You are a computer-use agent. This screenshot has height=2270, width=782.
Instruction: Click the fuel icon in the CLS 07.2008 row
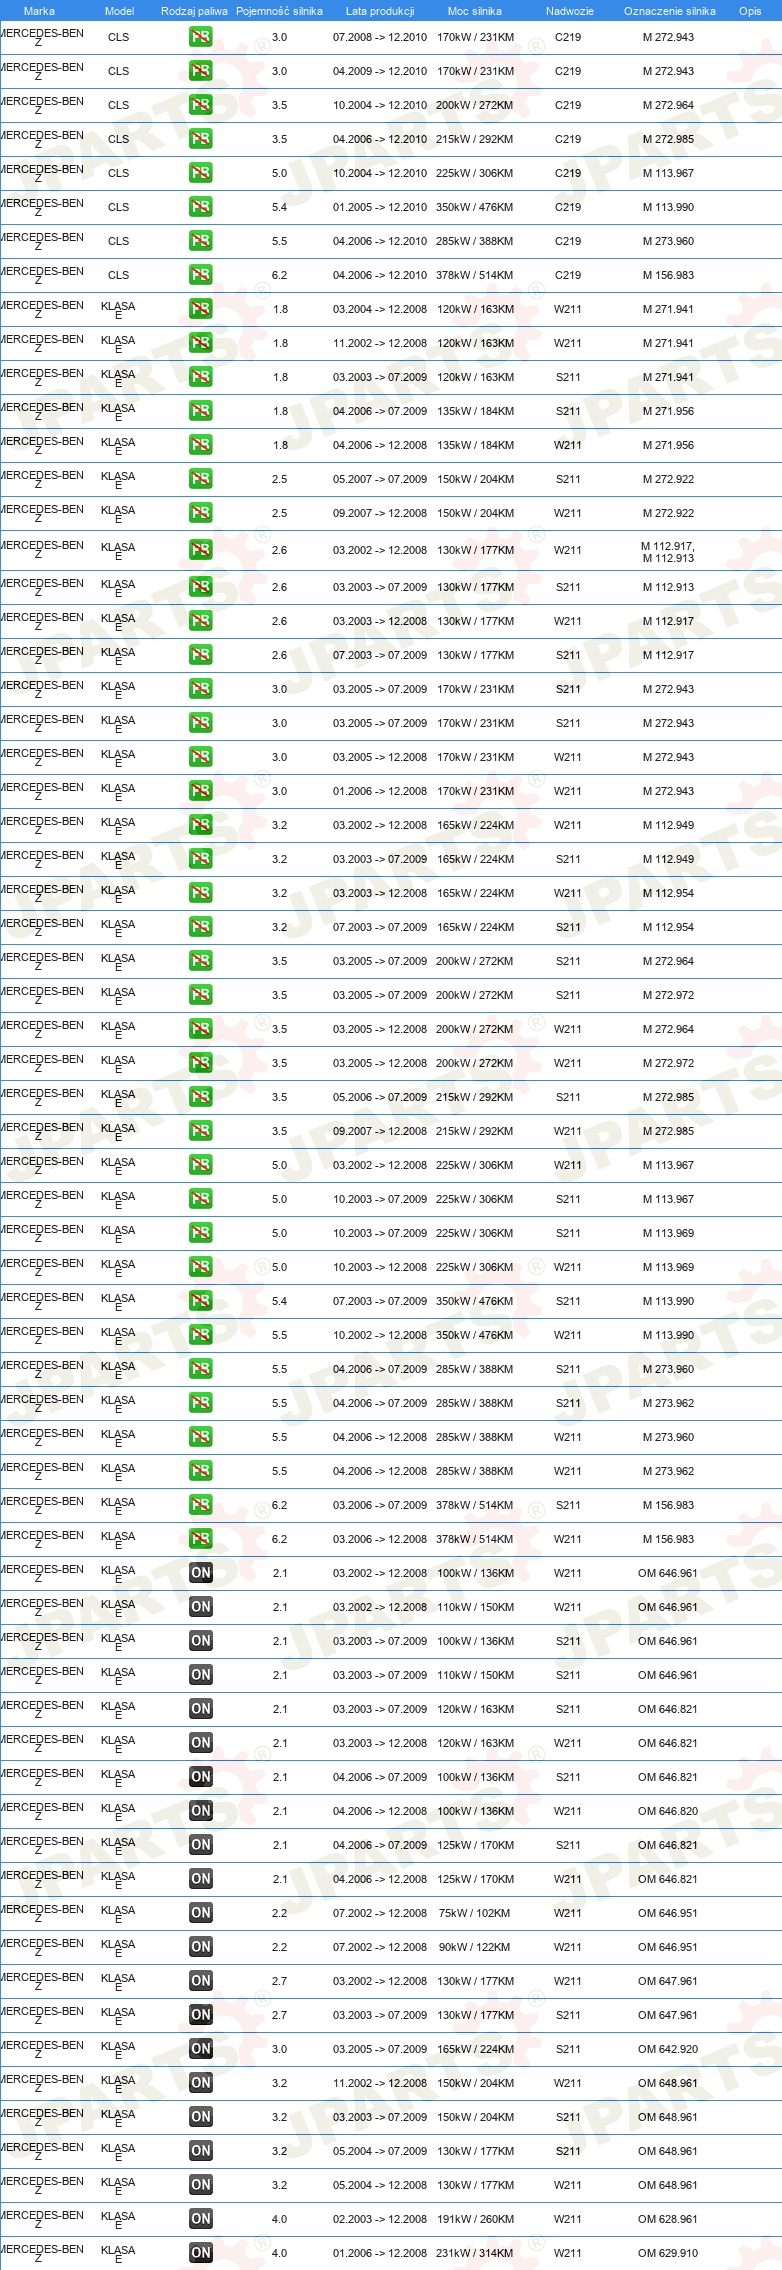click(200, 37)
